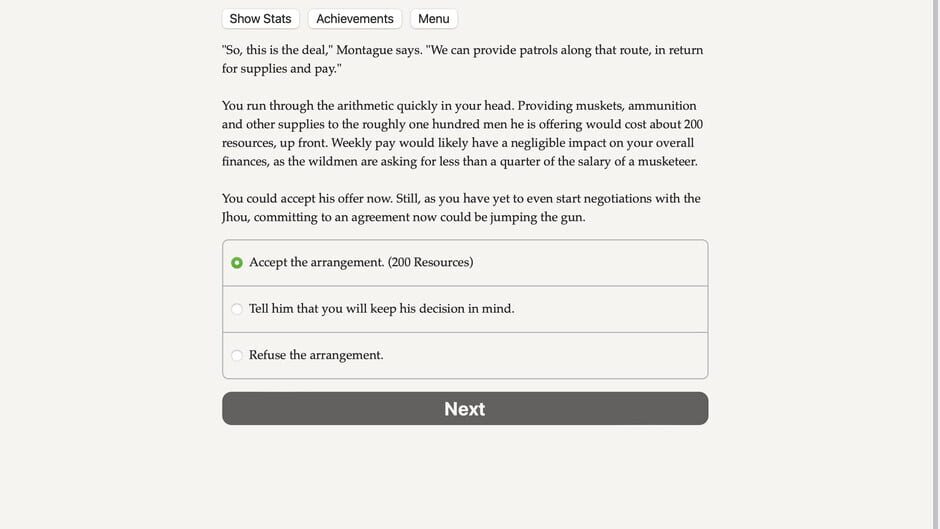Click the "(200 Resources)" cost text in first option
This screenshot has height=529, width=940.
430,262
